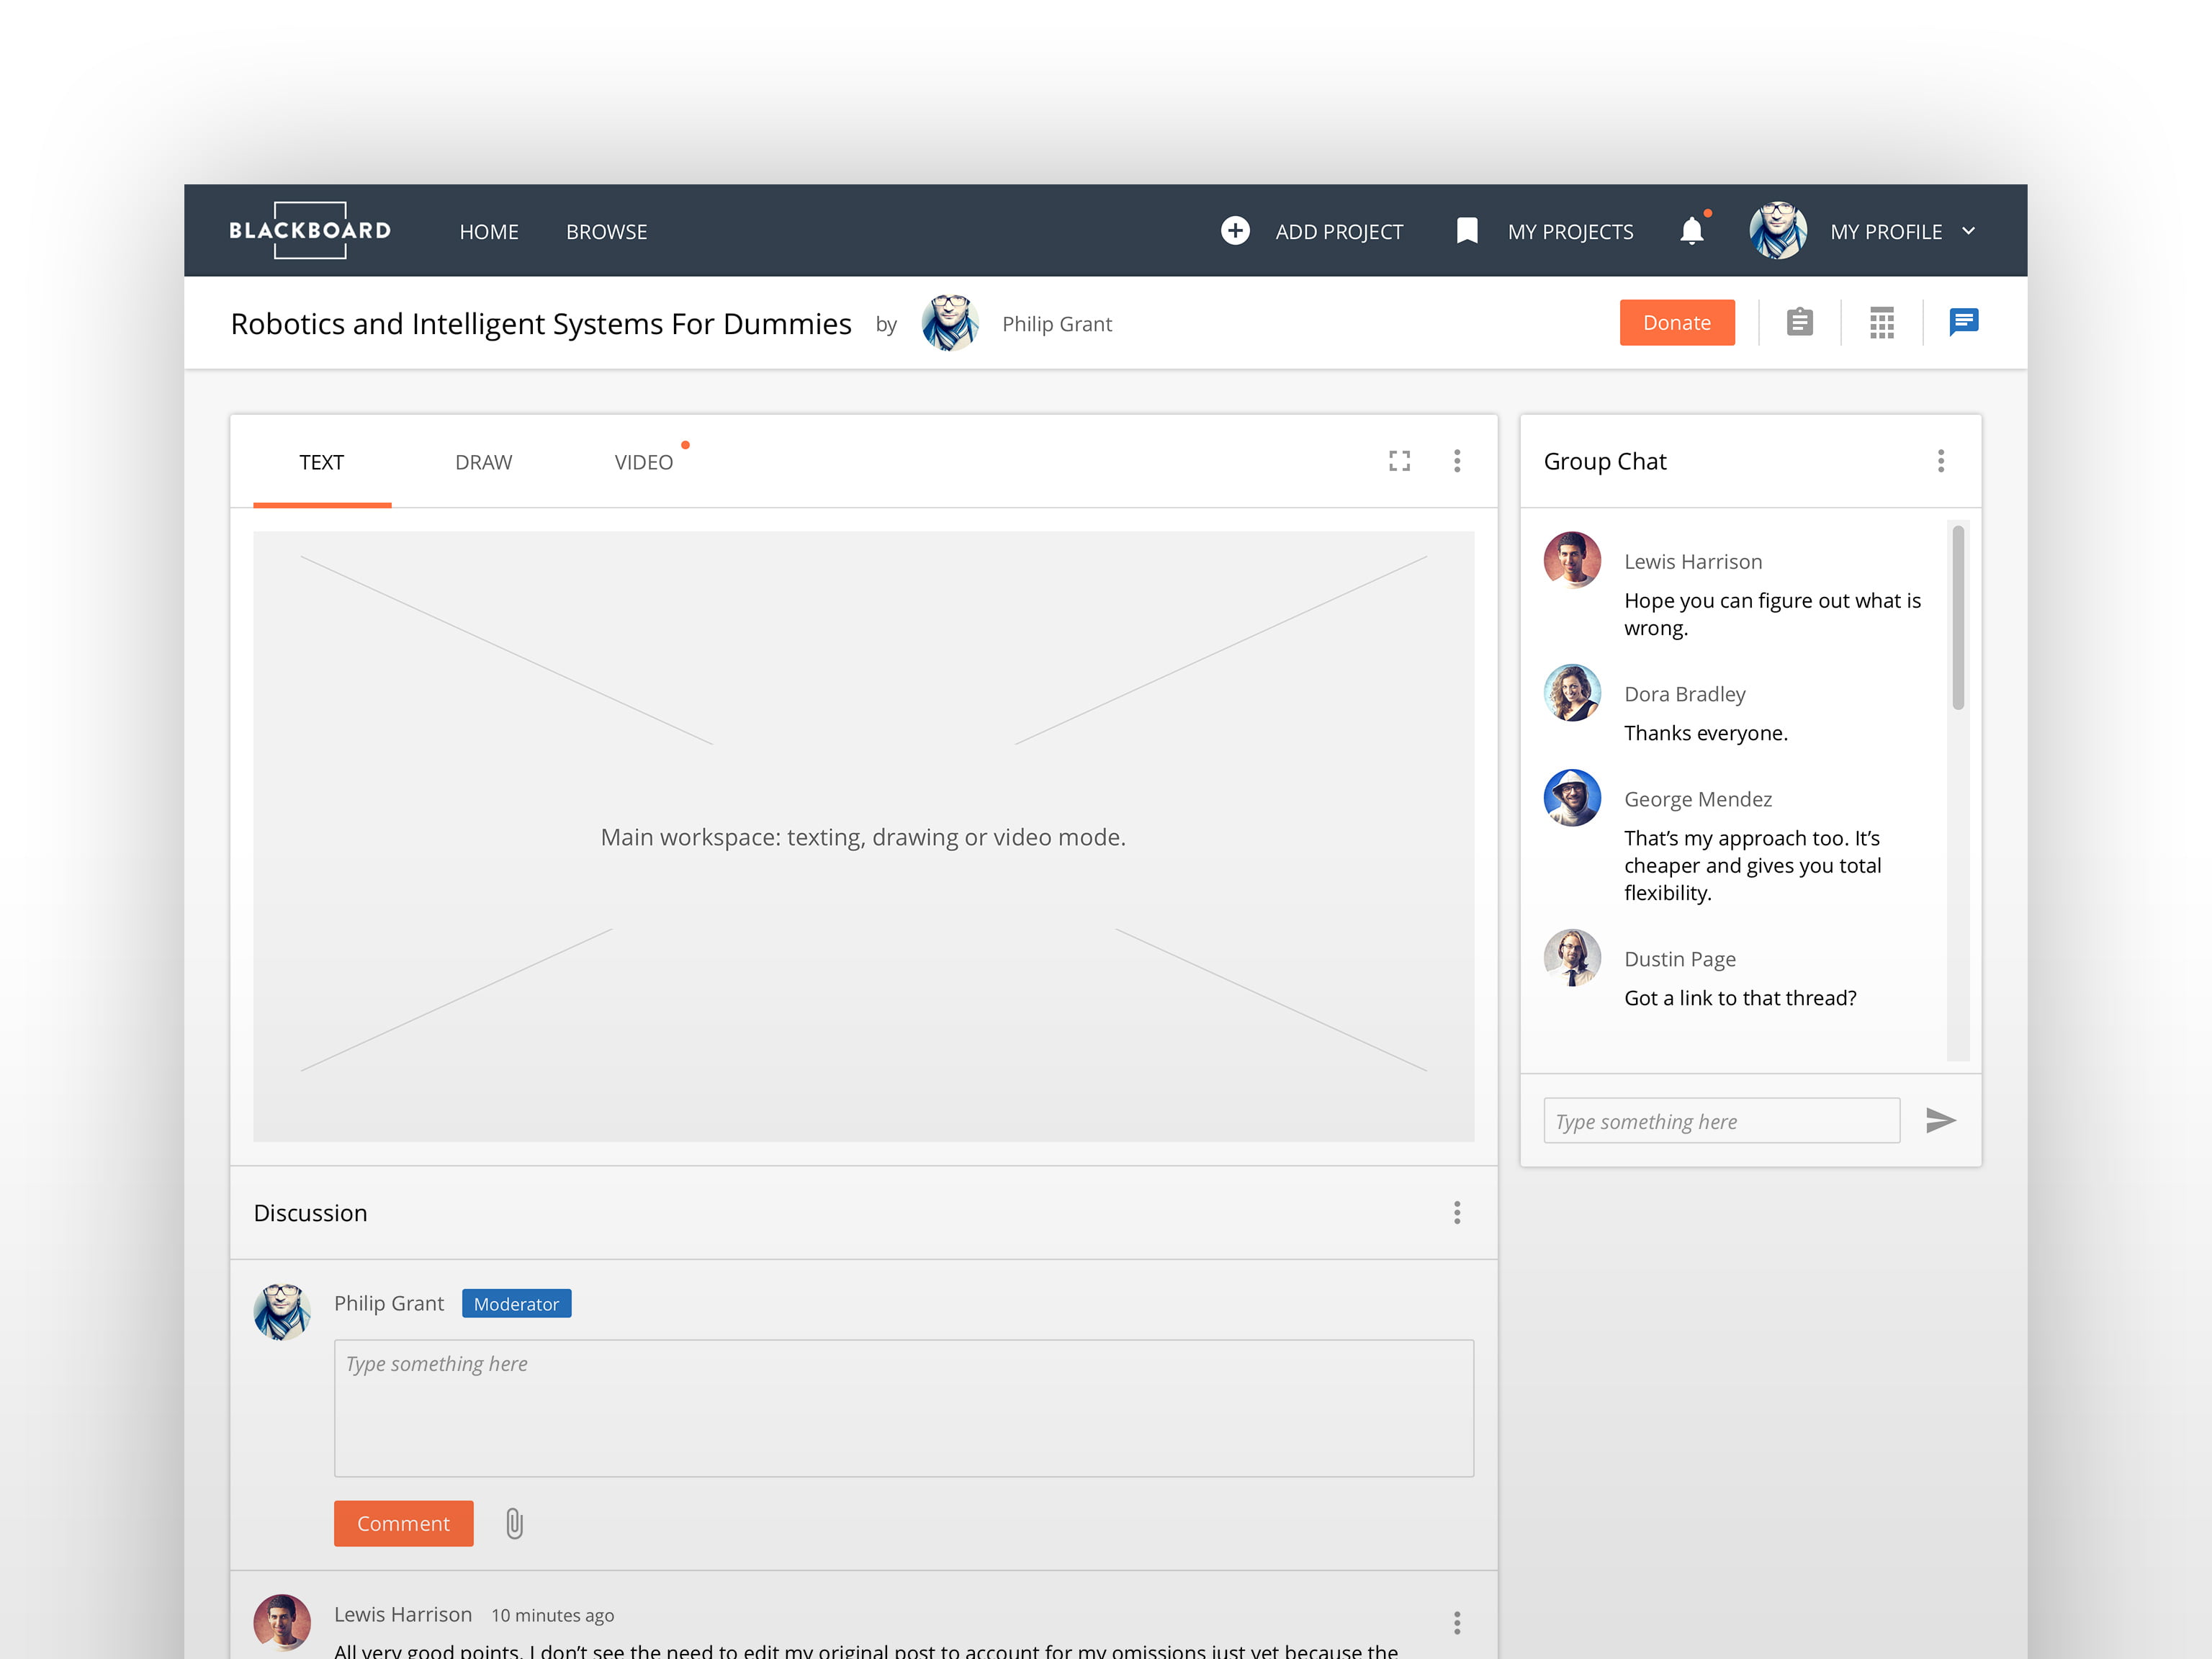
Task: Click the Add Project plus icon
Action: point(1235,231)
